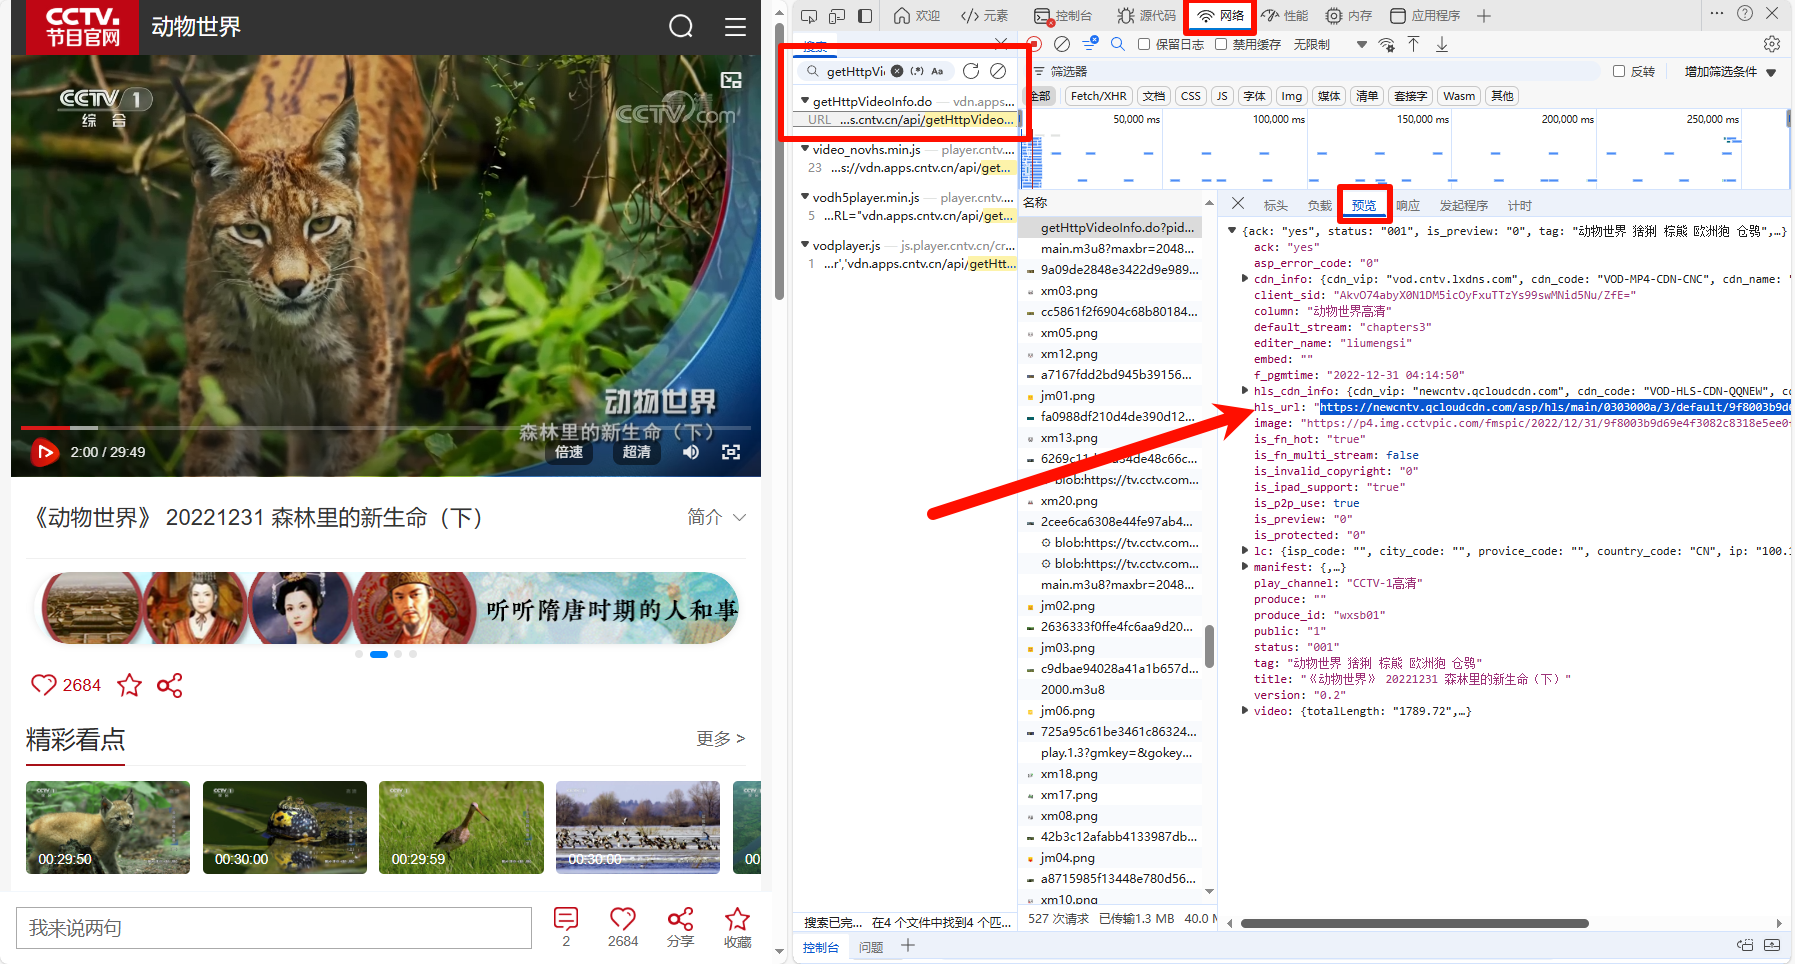Import HAR file with upload arrow
The width and height of the screenshot is (1795, 964).
coord(1413,44)
